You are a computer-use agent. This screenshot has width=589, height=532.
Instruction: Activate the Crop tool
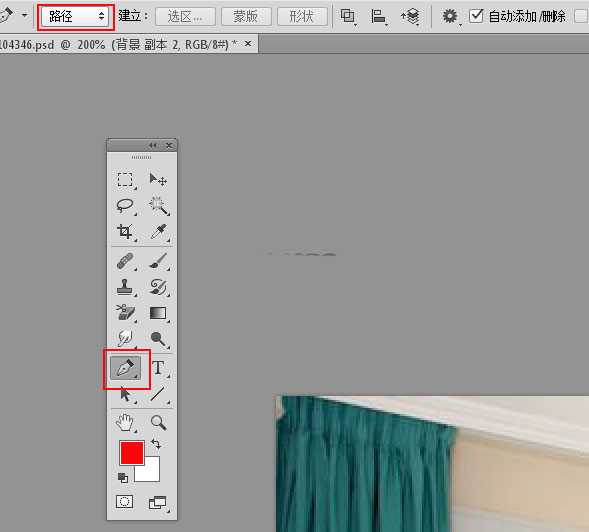[x=125, y=231]
